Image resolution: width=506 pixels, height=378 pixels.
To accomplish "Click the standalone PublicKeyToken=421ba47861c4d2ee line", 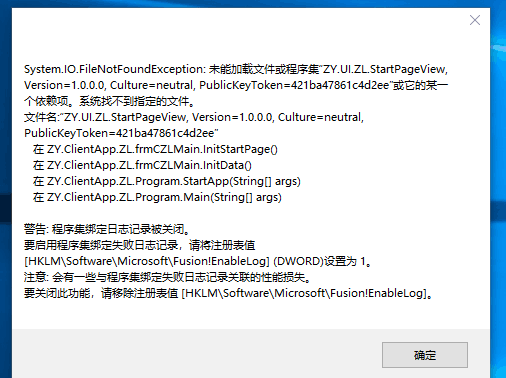I will point(121,133).
